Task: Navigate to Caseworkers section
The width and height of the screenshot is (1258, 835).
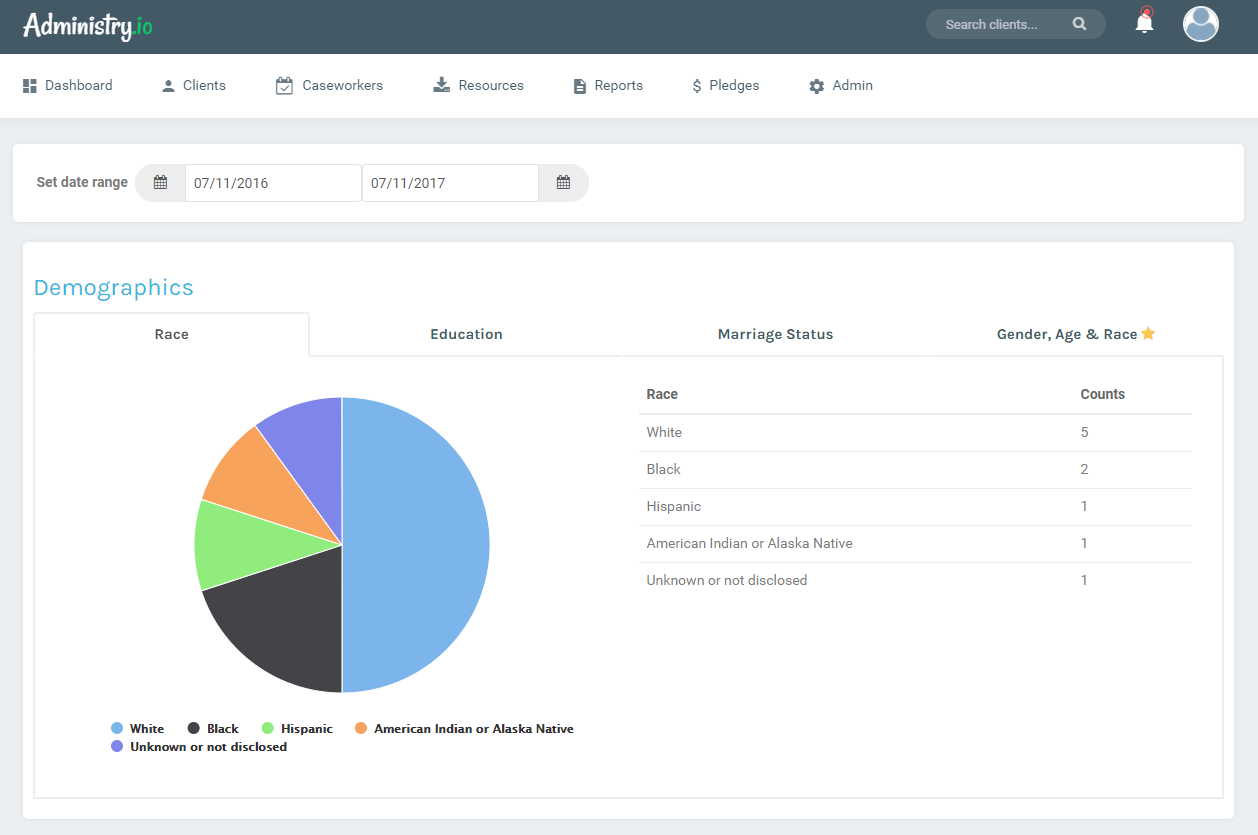Action: click(x=329, y=86)
